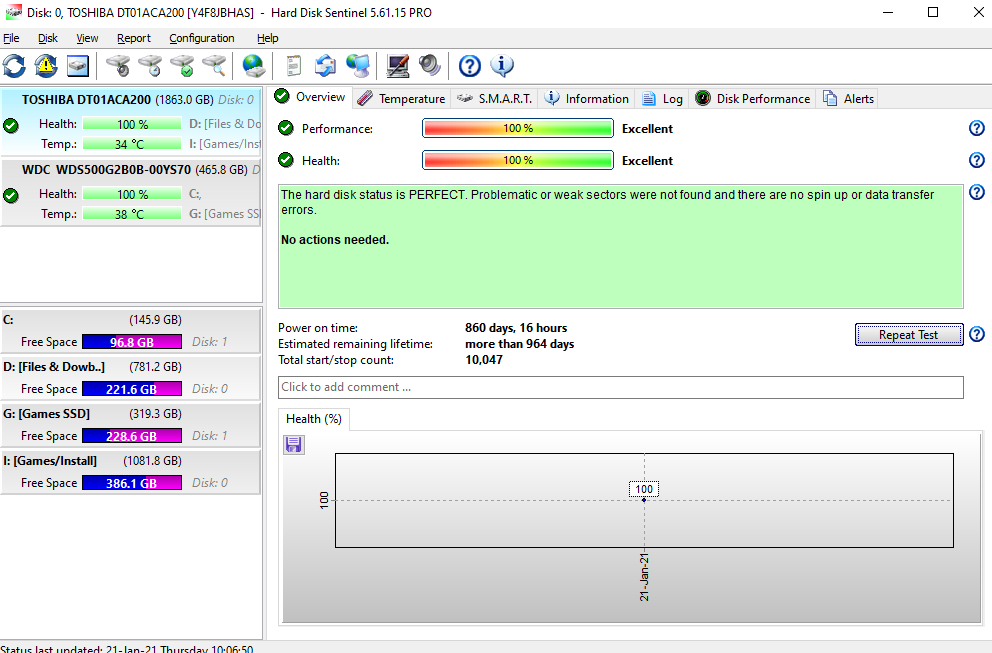Click the 'Click to add comment' field

620,387
